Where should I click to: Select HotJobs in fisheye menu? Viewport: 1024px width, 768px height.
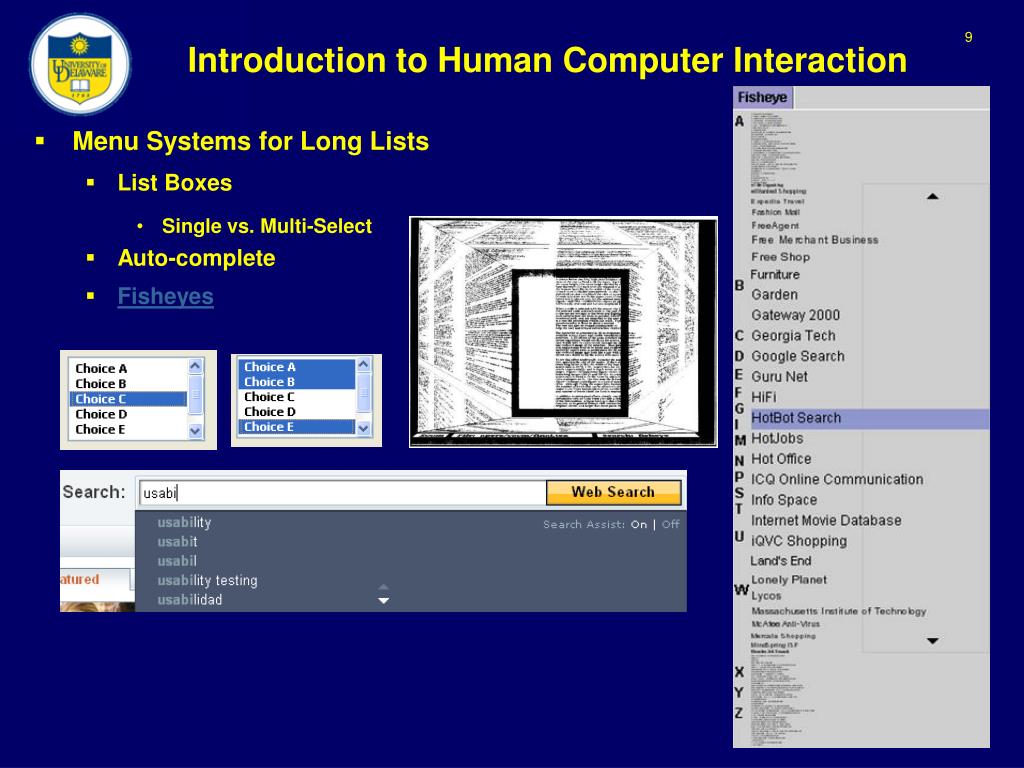[x=777, y=439]
